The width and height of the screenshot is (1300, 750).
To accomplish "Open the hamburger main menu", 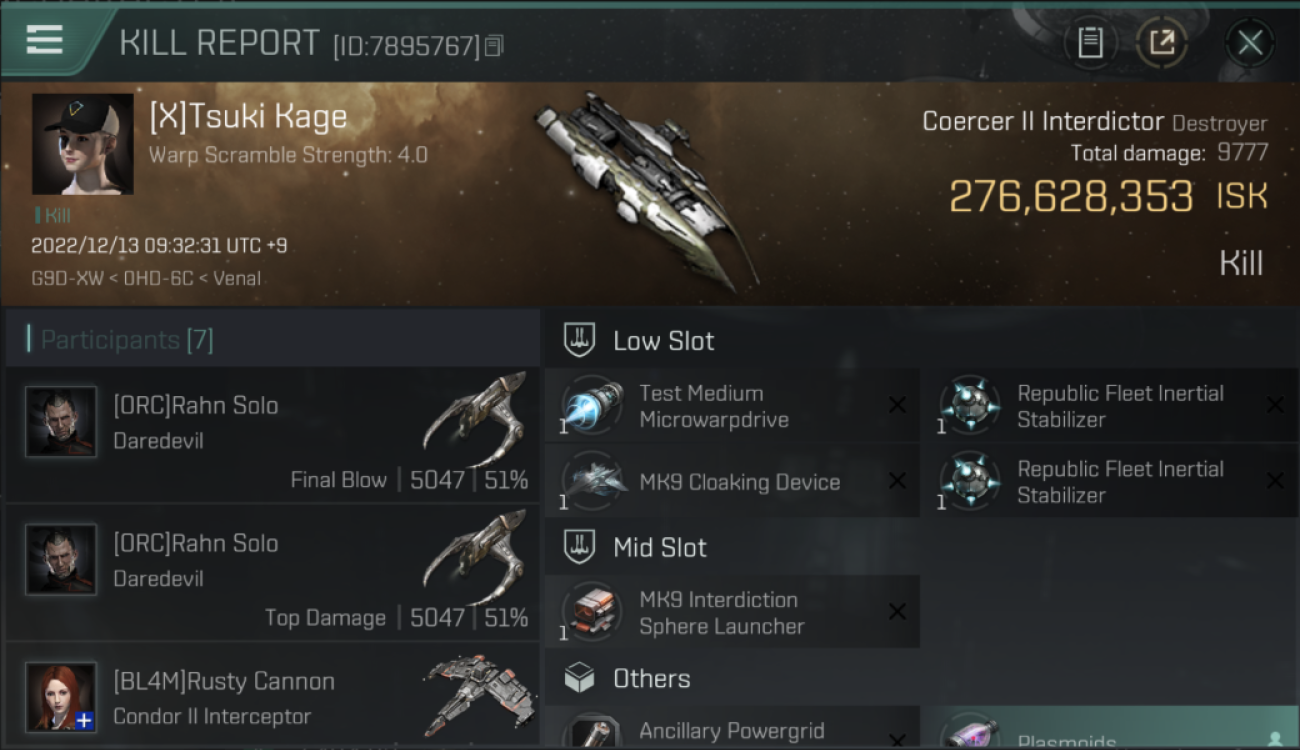I will [x=44, y=41].
